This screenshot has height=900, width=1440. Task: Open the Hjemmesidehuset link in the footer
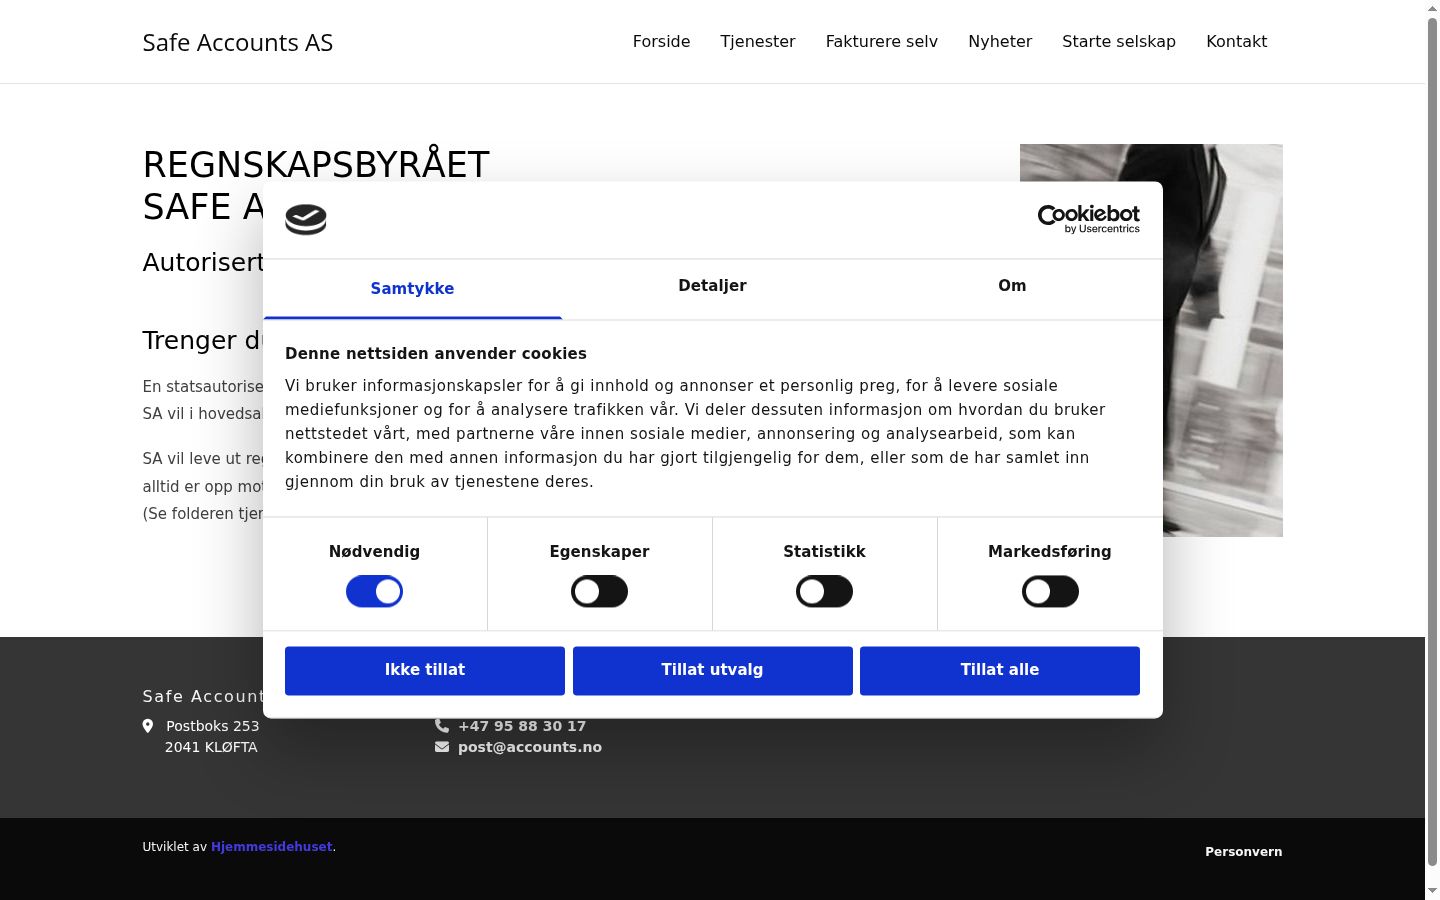(271, 847)
